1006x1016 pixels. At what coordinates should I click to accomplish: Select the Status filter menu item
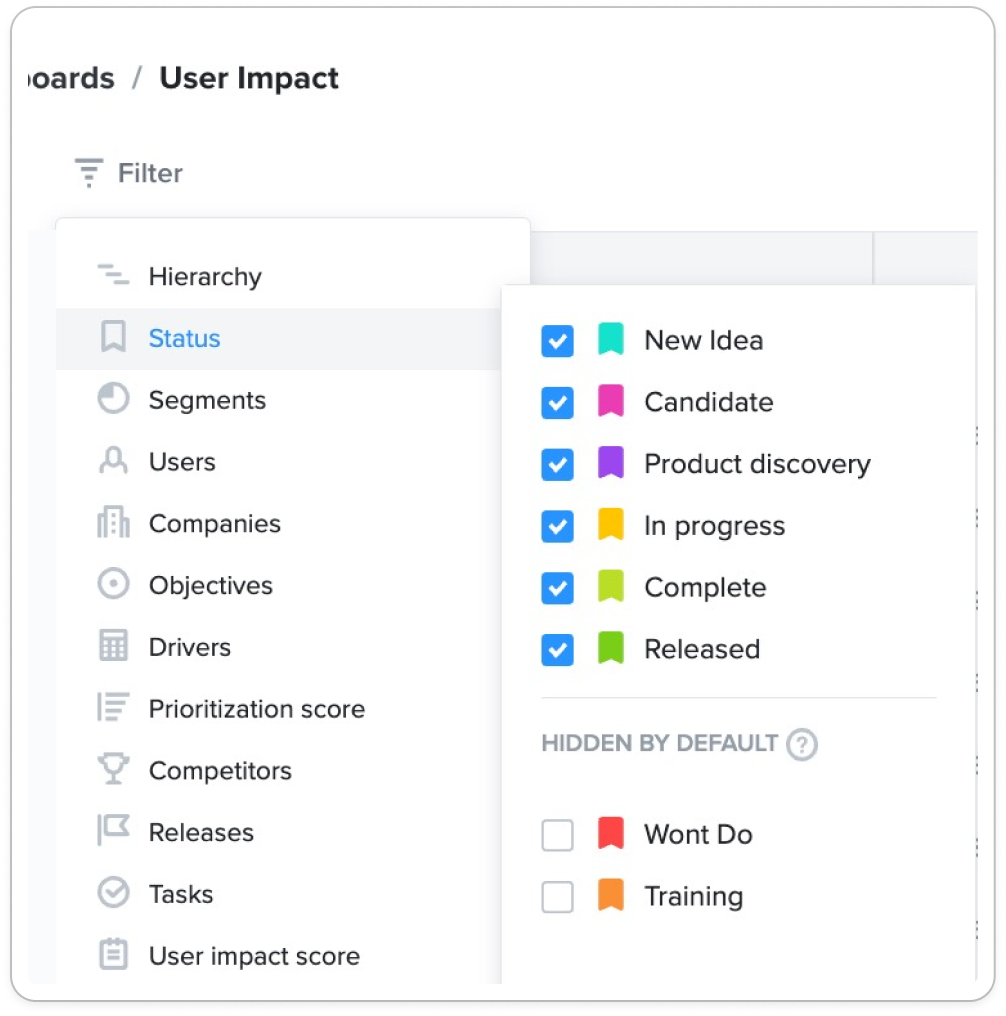coord(279,338)
